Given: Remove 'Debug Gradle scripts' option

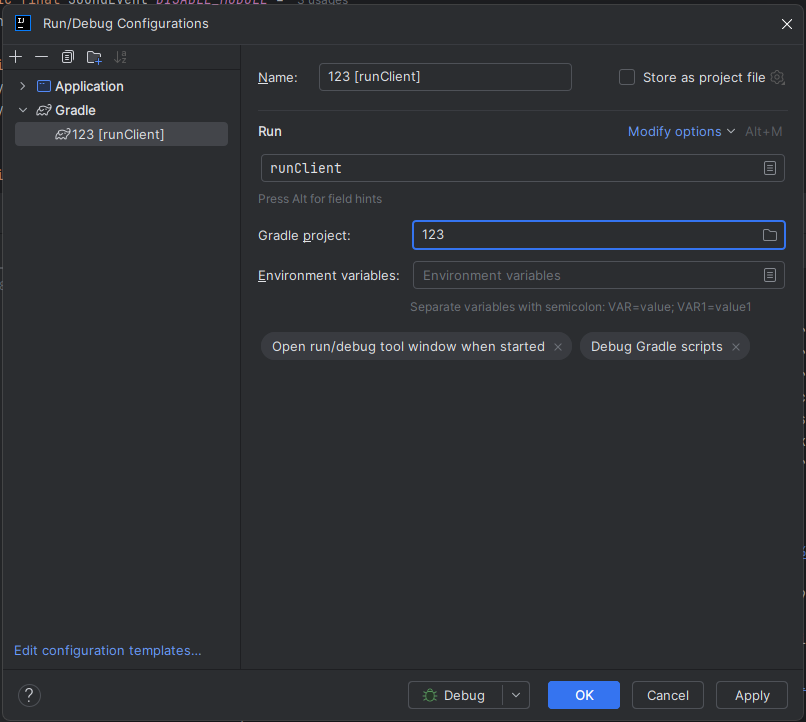Looking at the screenshot, I should coord(736,347).
